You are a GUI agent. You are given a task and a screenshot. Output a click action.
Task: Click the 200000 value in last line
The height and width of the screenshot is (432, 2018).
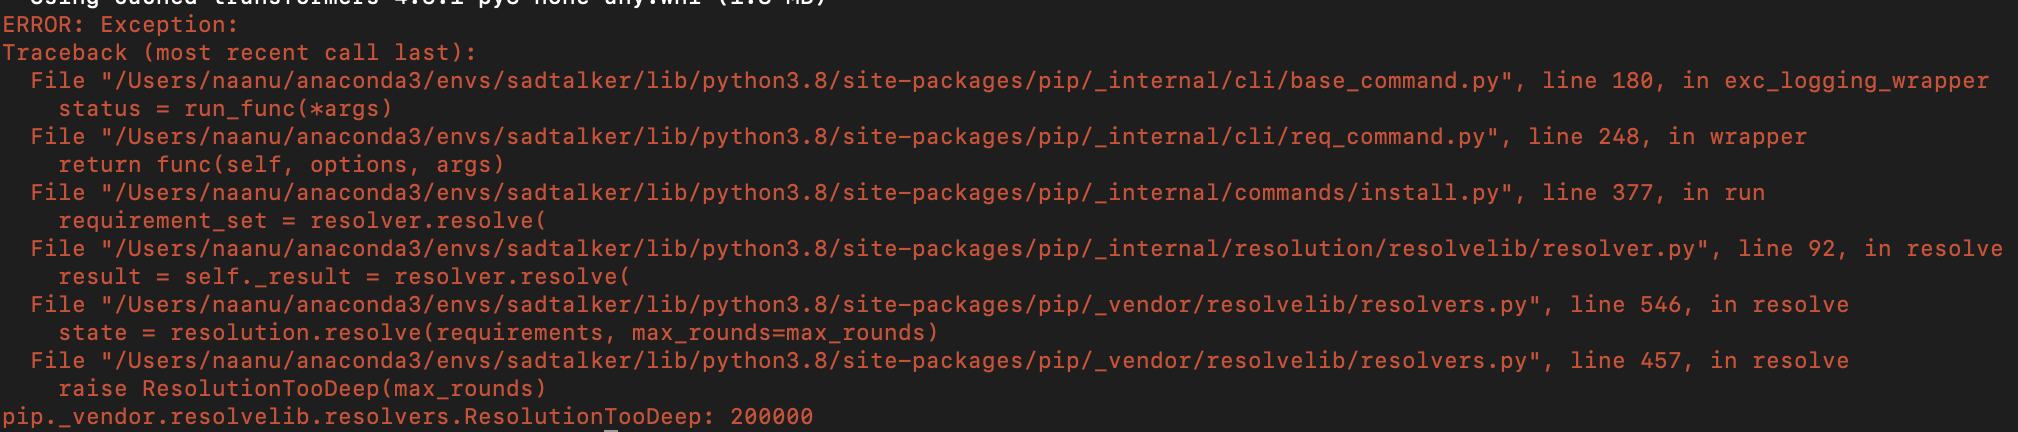click(x=771, y=417)
